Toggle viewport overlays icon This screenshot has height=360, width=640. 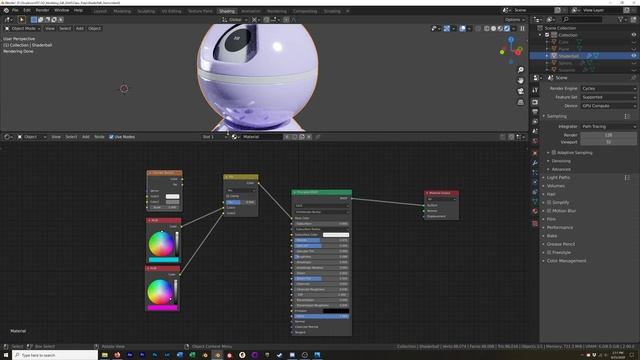pyautogui.click(x=462, y=29)
